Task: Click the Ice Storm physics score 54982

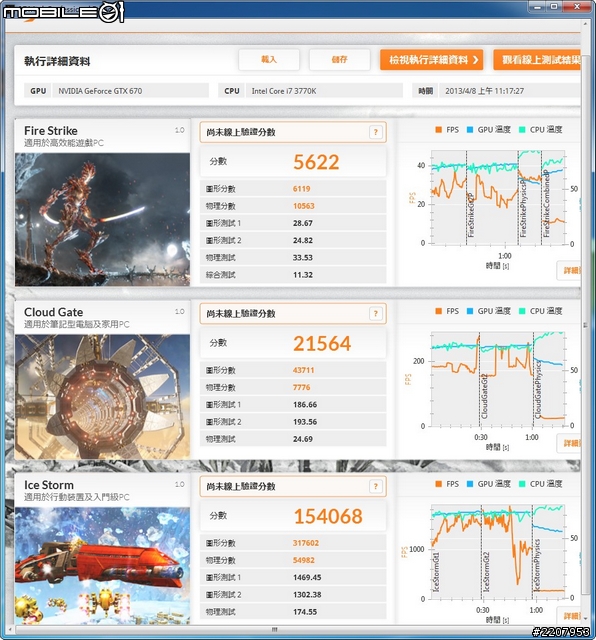Action: point(304,560)
